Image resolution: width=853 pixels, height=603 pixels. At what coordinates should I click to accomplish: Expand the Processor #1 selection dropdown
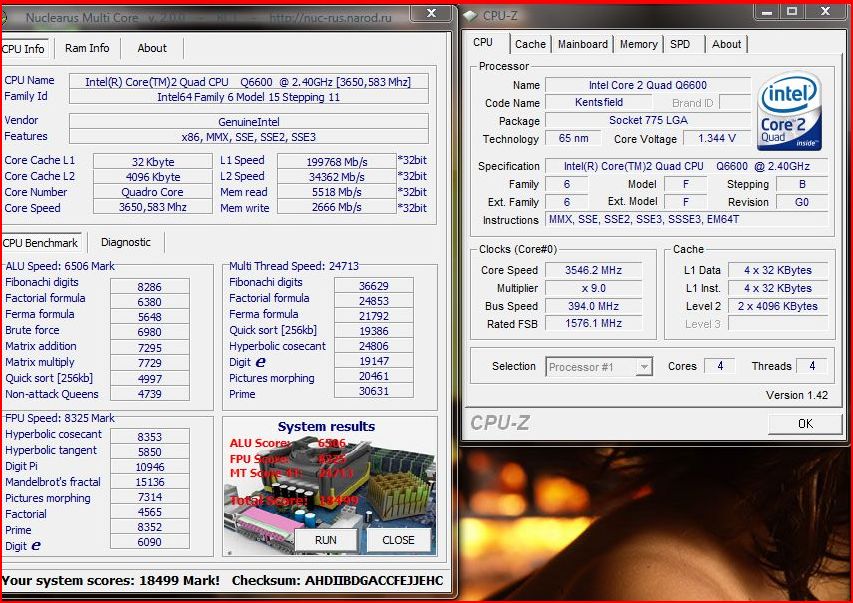644,367
